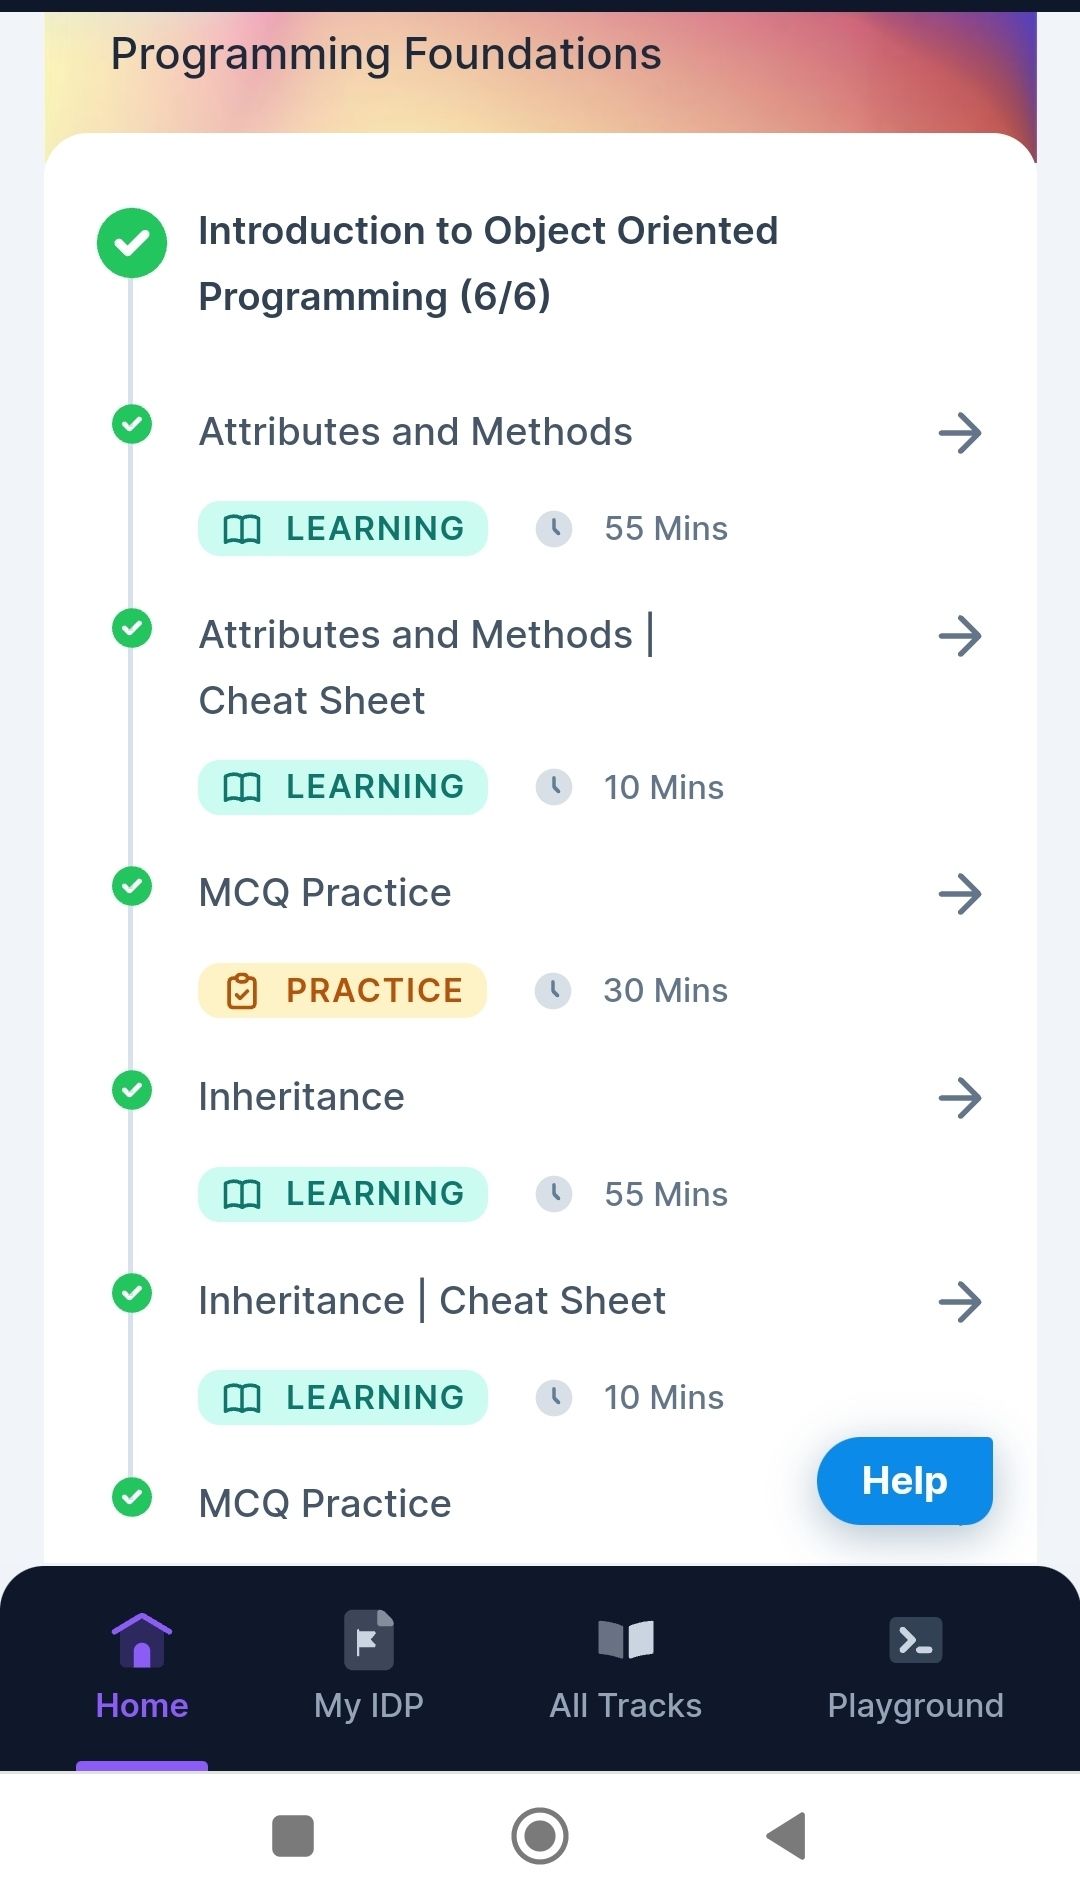1080x1901 pixels.
Task: Open arrow for Inheritance | Cheat Sheet
Action: pos(960,1302)
